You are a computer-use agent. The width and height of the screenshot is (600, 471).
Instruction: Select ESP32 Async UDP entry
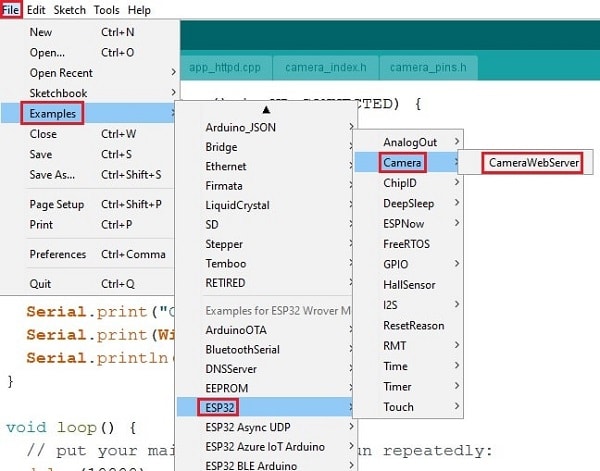[x=266, y=427]
